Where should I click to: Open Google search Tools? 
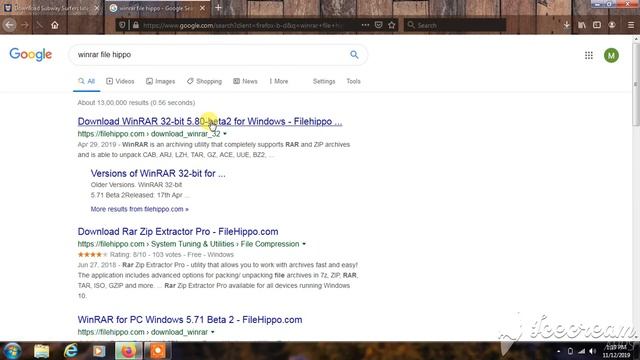tap(353, 81)
